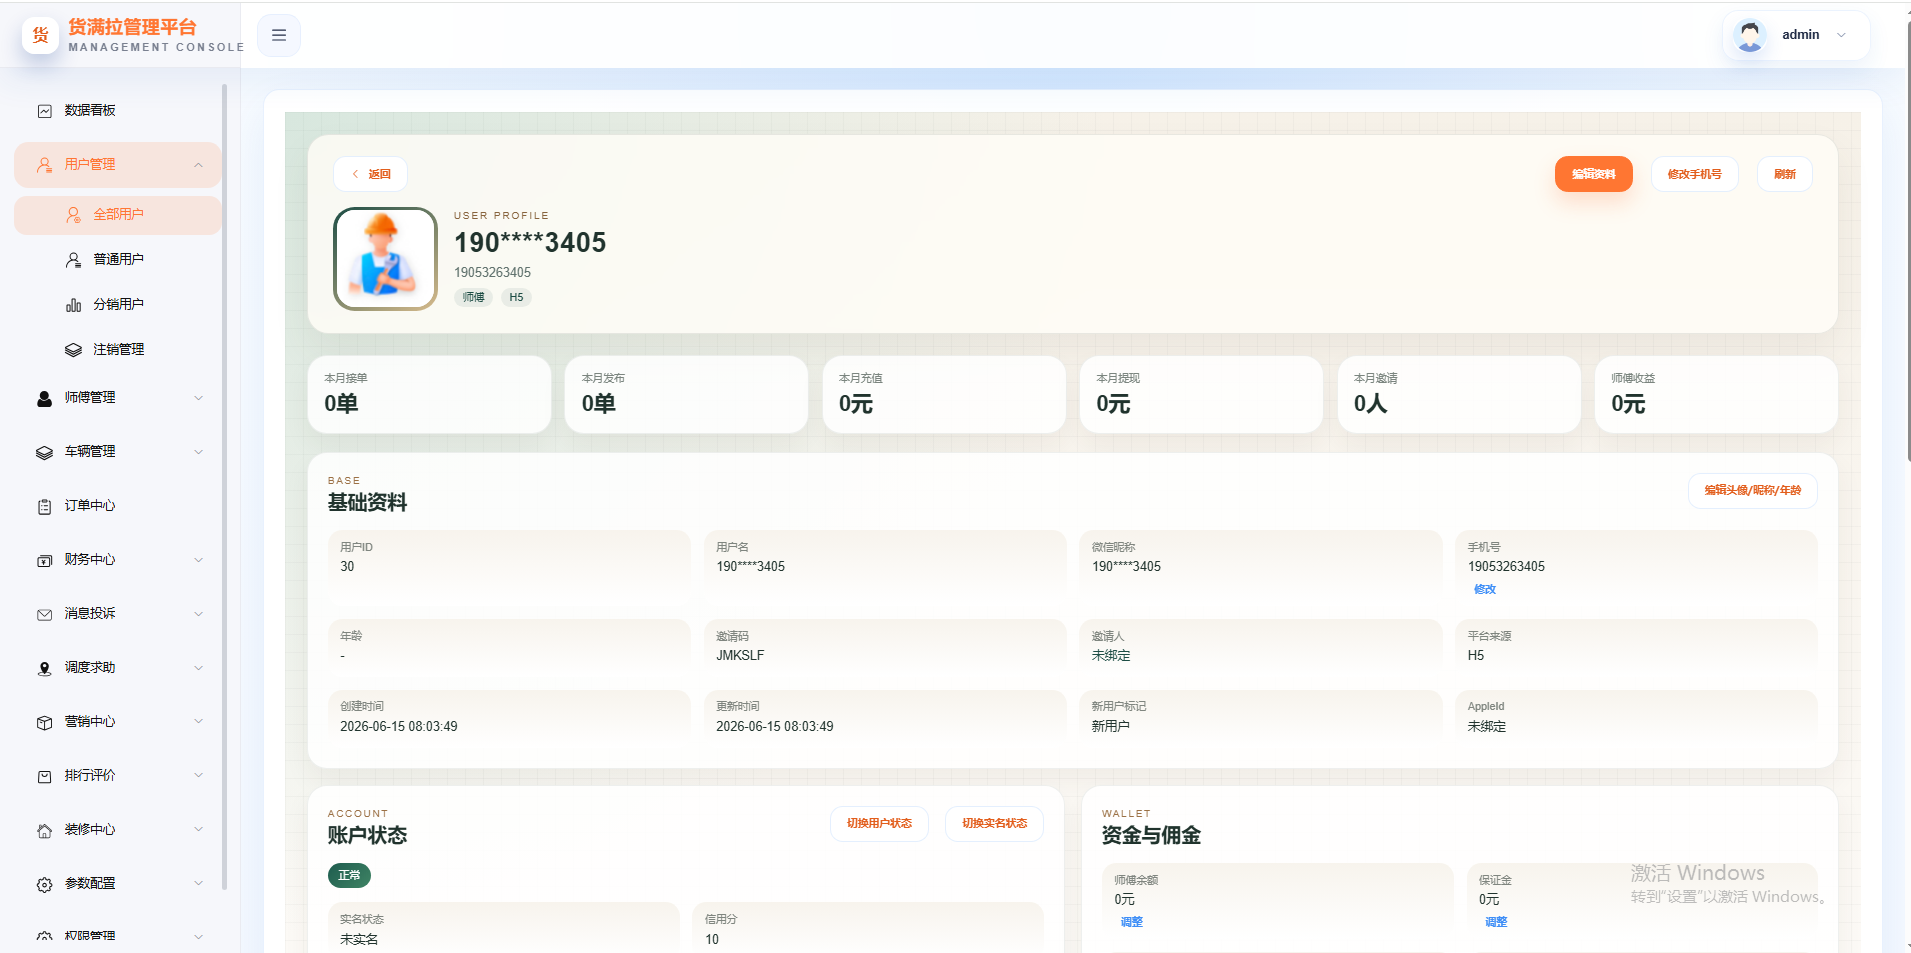
Task: Click the 数据看板 chart icon
Action: point(44,111)
